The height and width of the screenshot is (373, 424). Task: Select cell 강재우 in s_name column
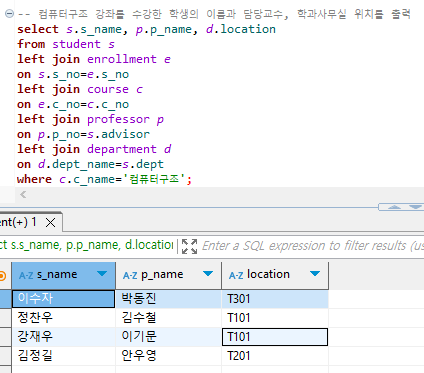pyautogui.click(x=63, y=337)
